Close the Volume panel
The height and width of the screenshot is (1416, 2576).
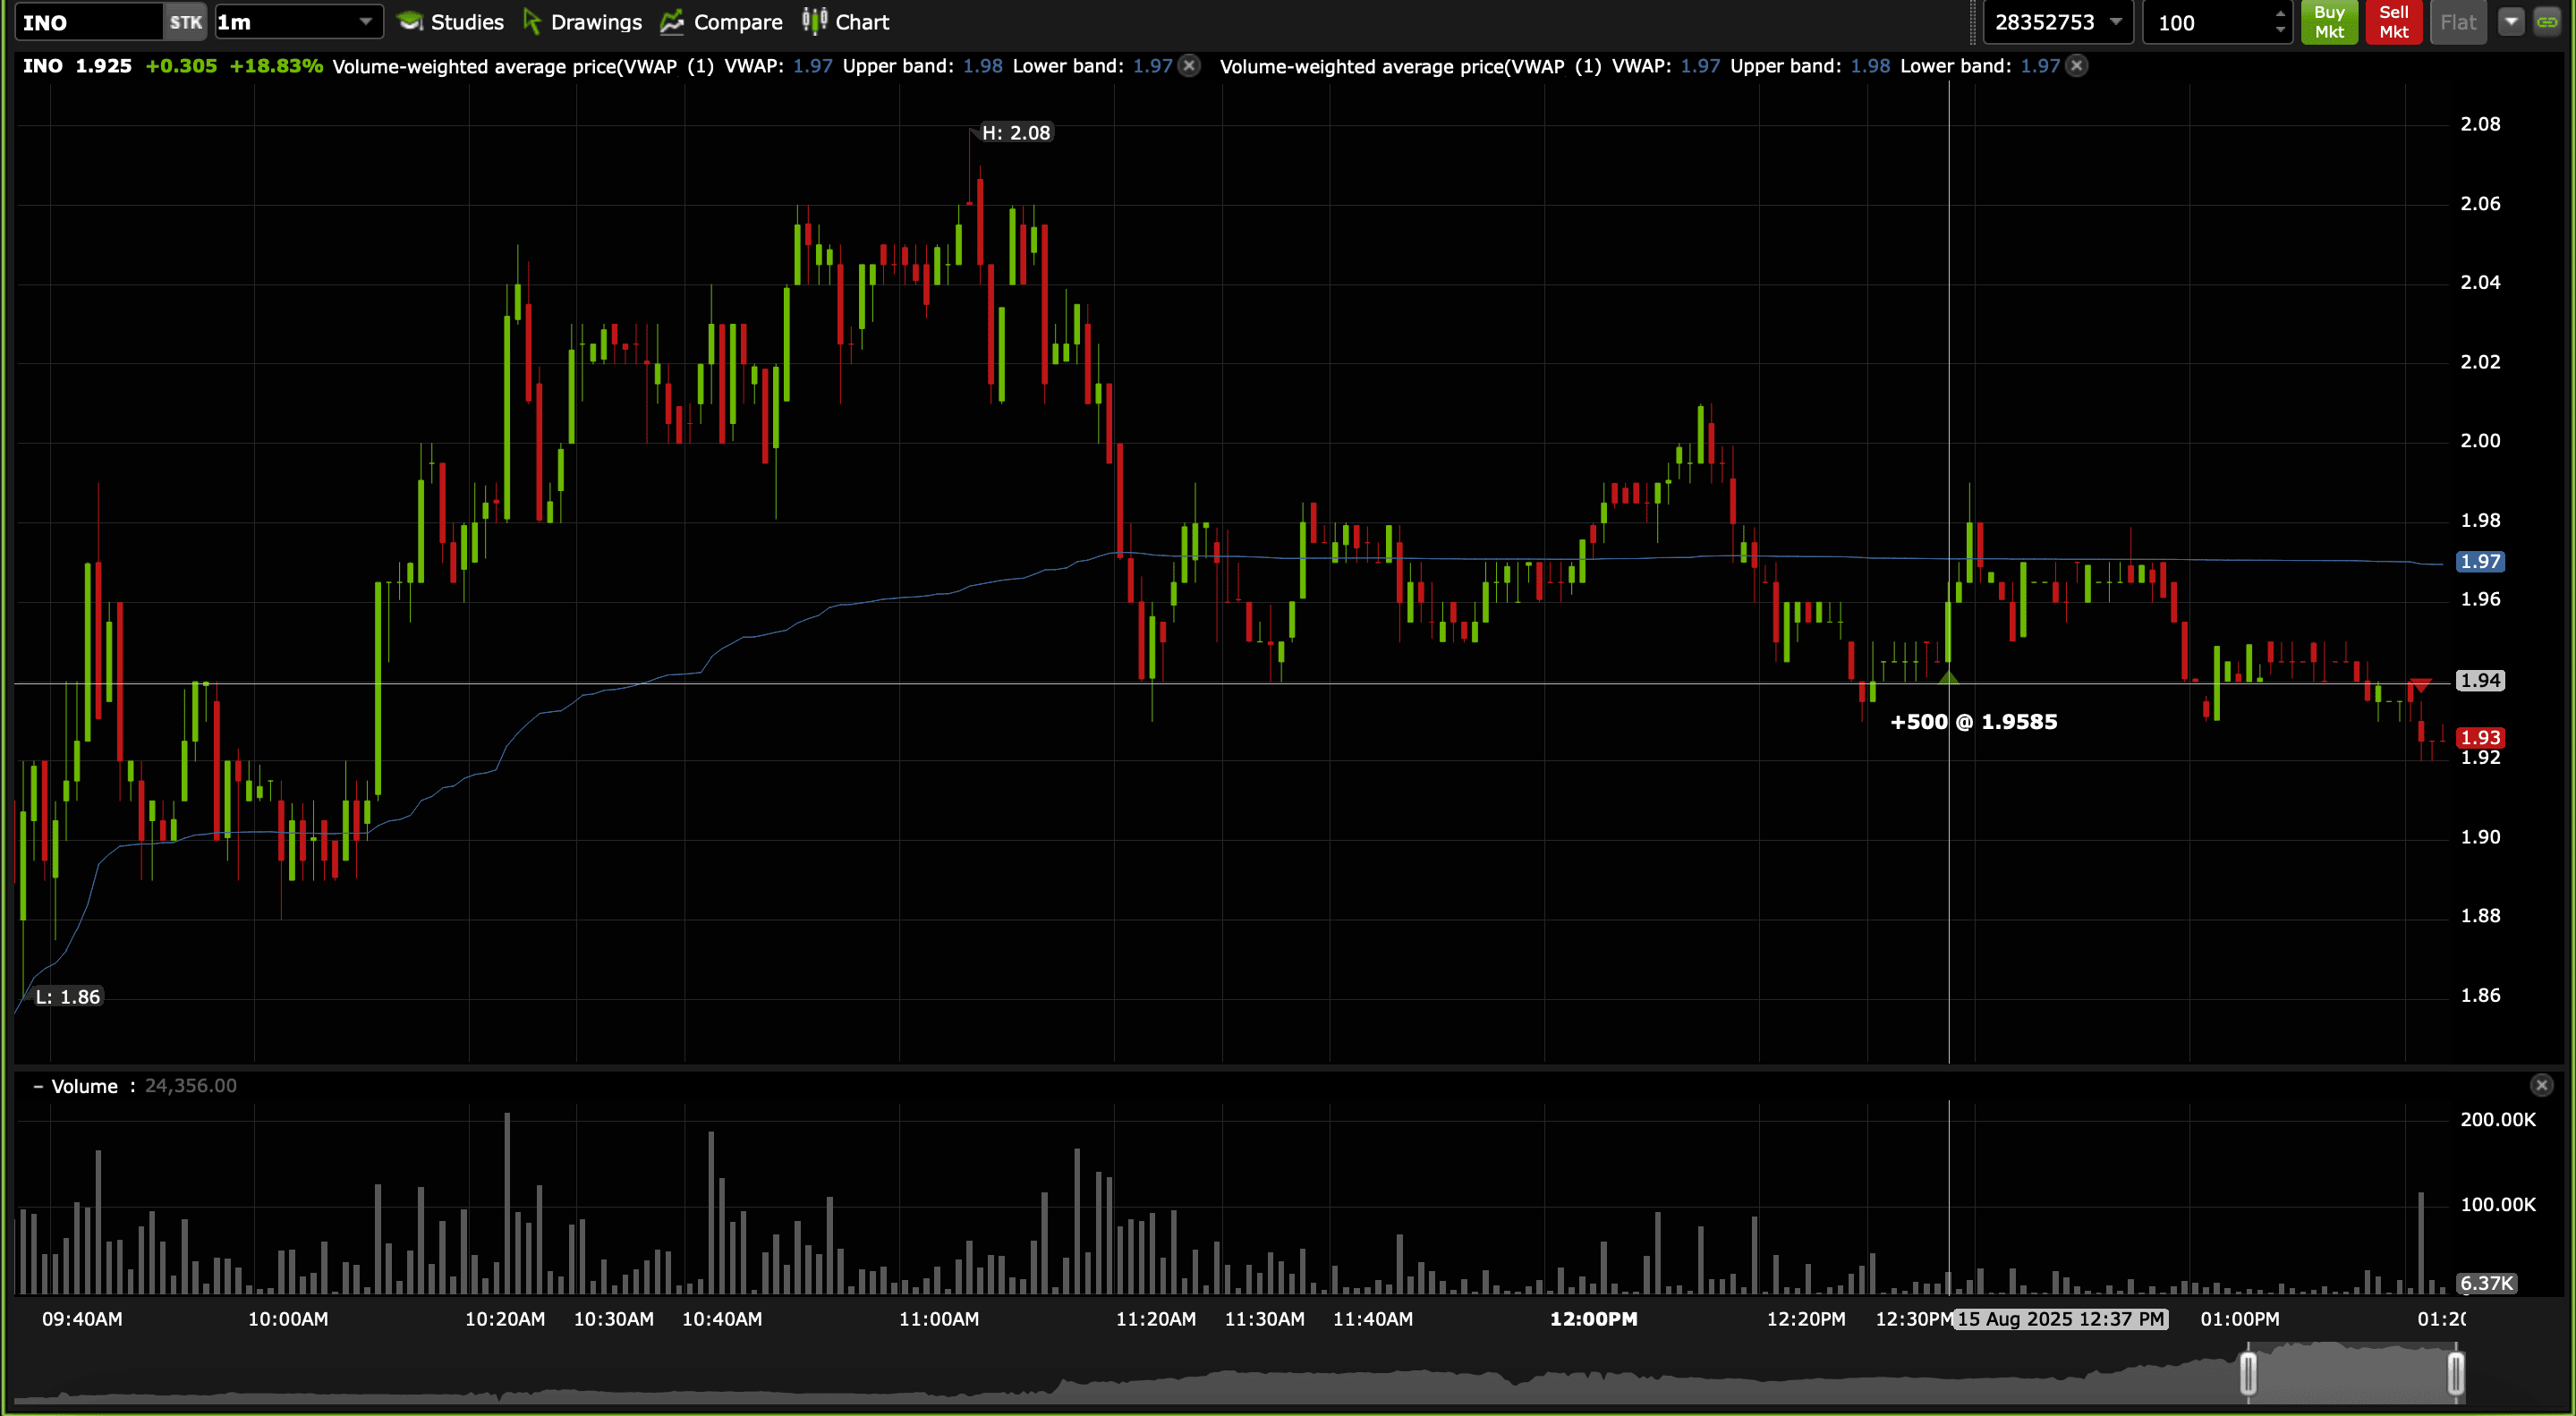[2541, 1086]
